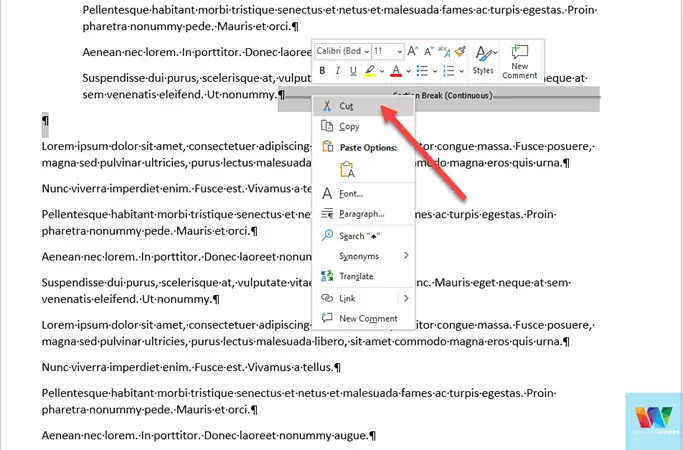Click Link in the context menu
The image size is (683, 450).
[355, 298]
